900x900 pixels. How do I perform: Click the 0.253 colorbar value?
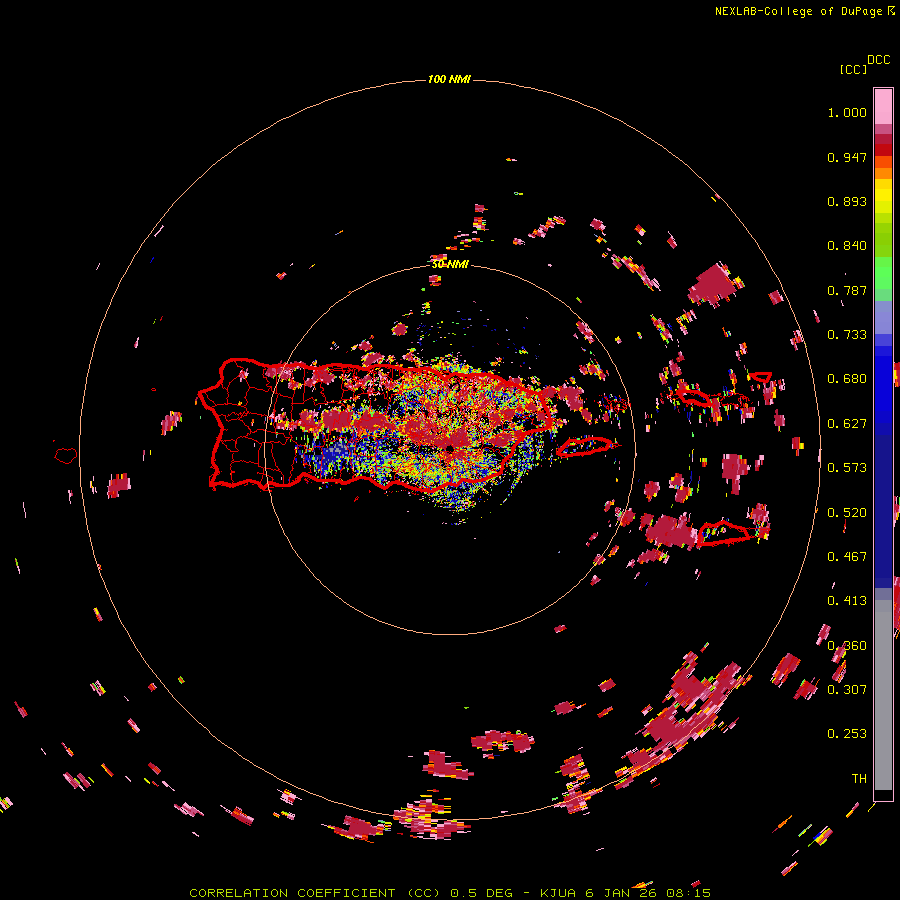(x=847, y=734)
